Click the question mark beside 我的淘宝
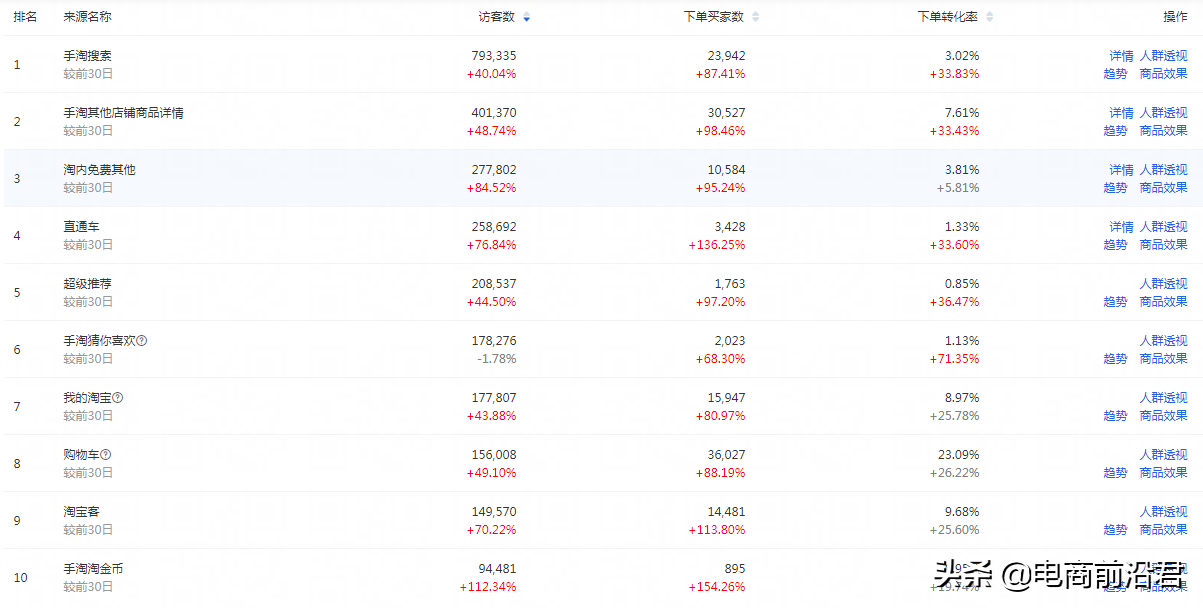The image size is (1203, 608). (x=118, y=398)
